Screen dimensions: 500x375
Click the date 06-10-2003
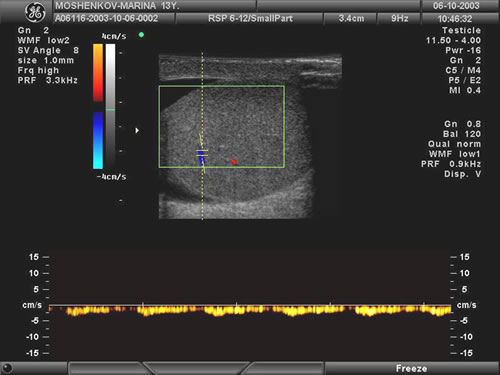456,6
